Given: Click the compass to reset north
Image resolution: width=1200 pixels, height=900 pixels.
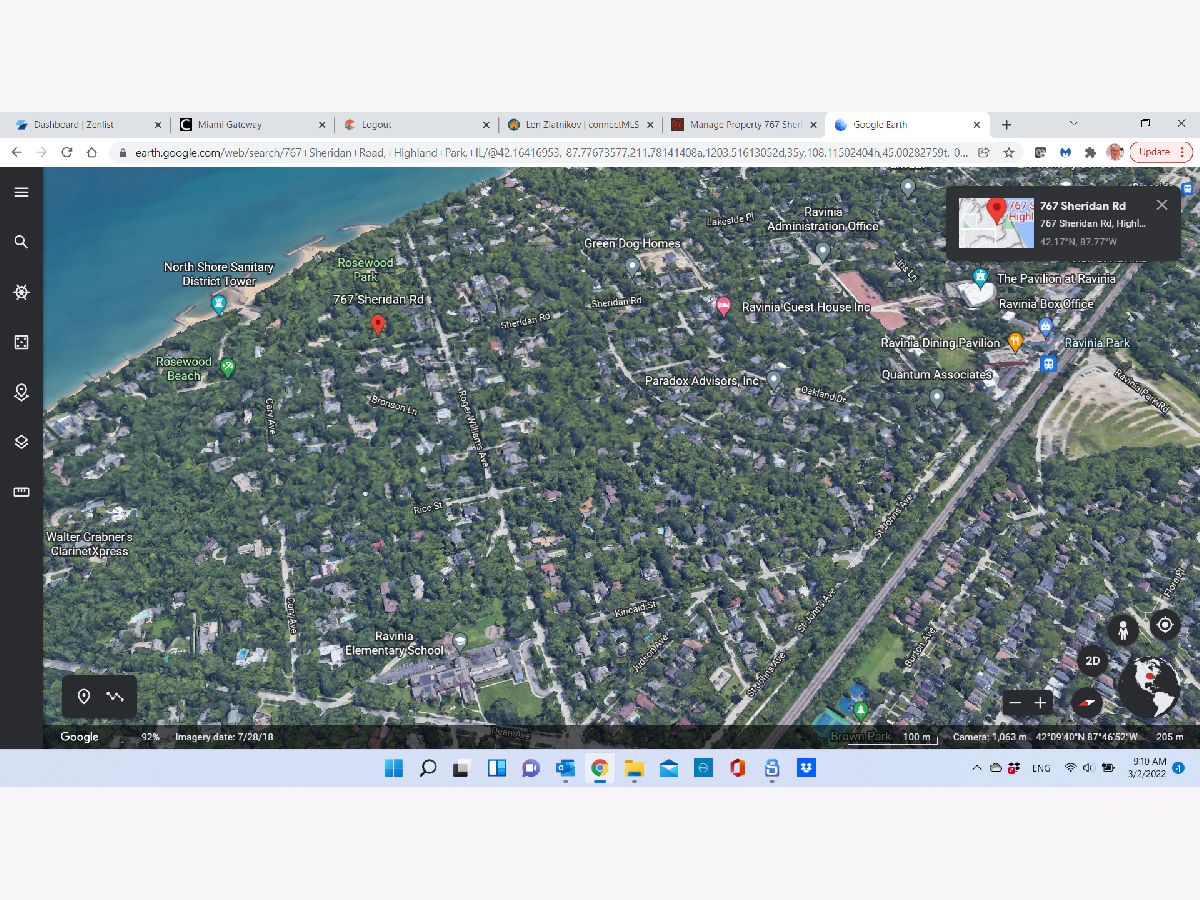Looking at the screenshot, I should (1087, 703).
